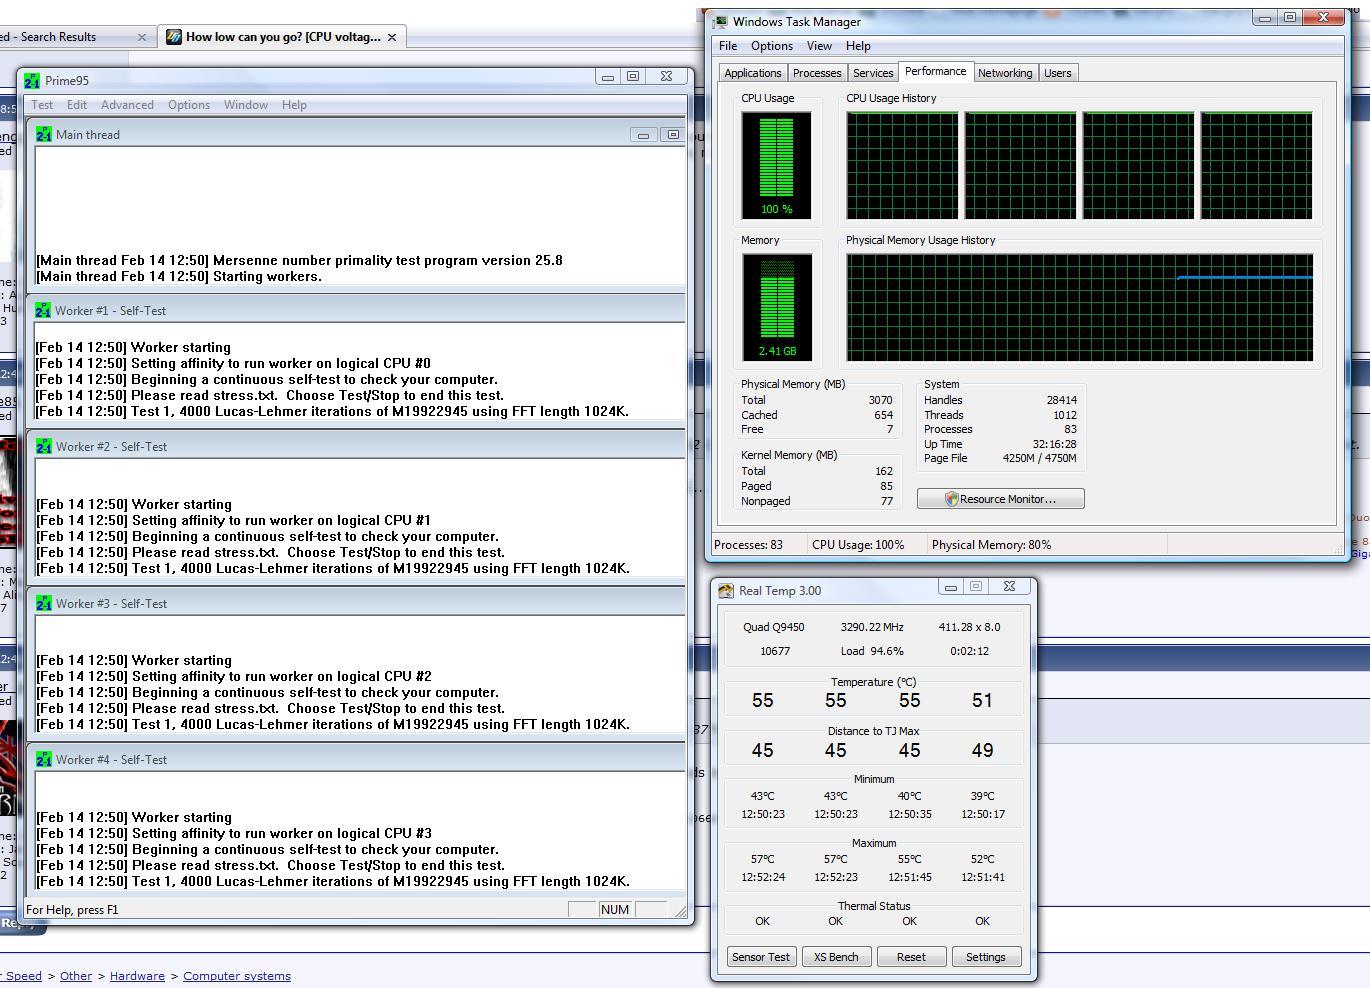Run the XS Bench benchmark
Screen dimensions: 1370x988
pos(836,957)
